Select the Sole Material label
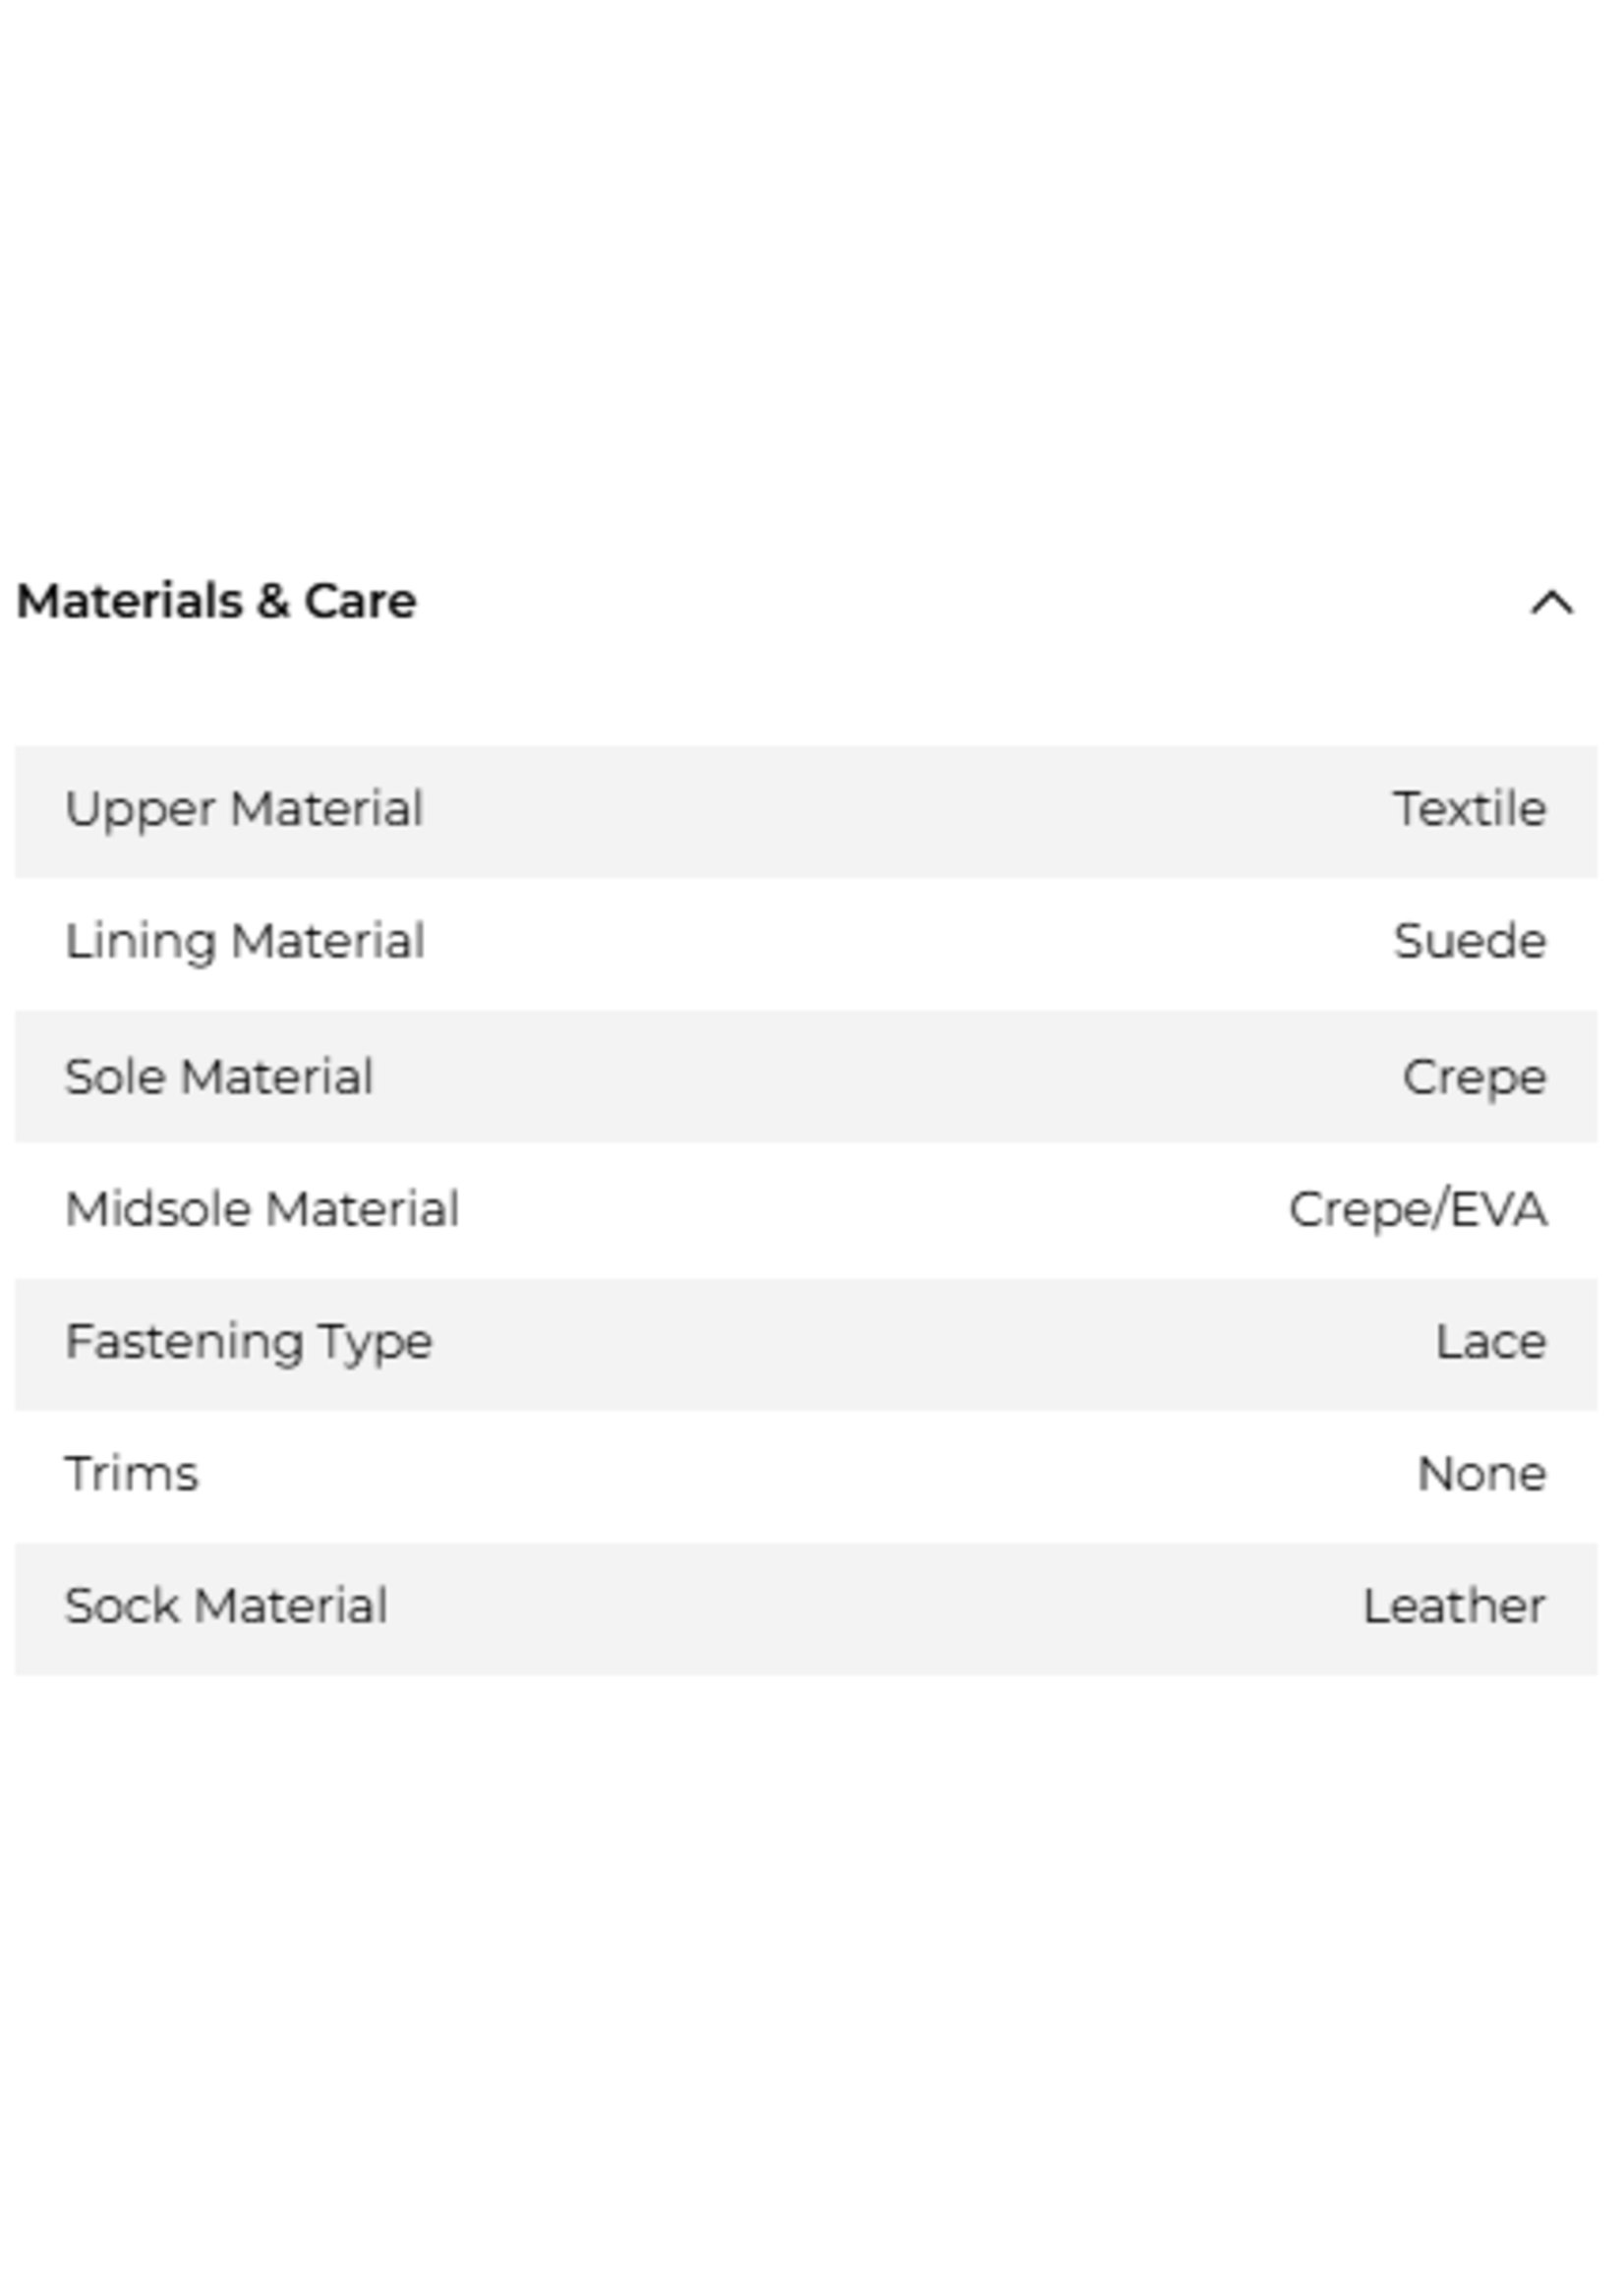Screen dimensions: 1624x2274 [219, 1077]
